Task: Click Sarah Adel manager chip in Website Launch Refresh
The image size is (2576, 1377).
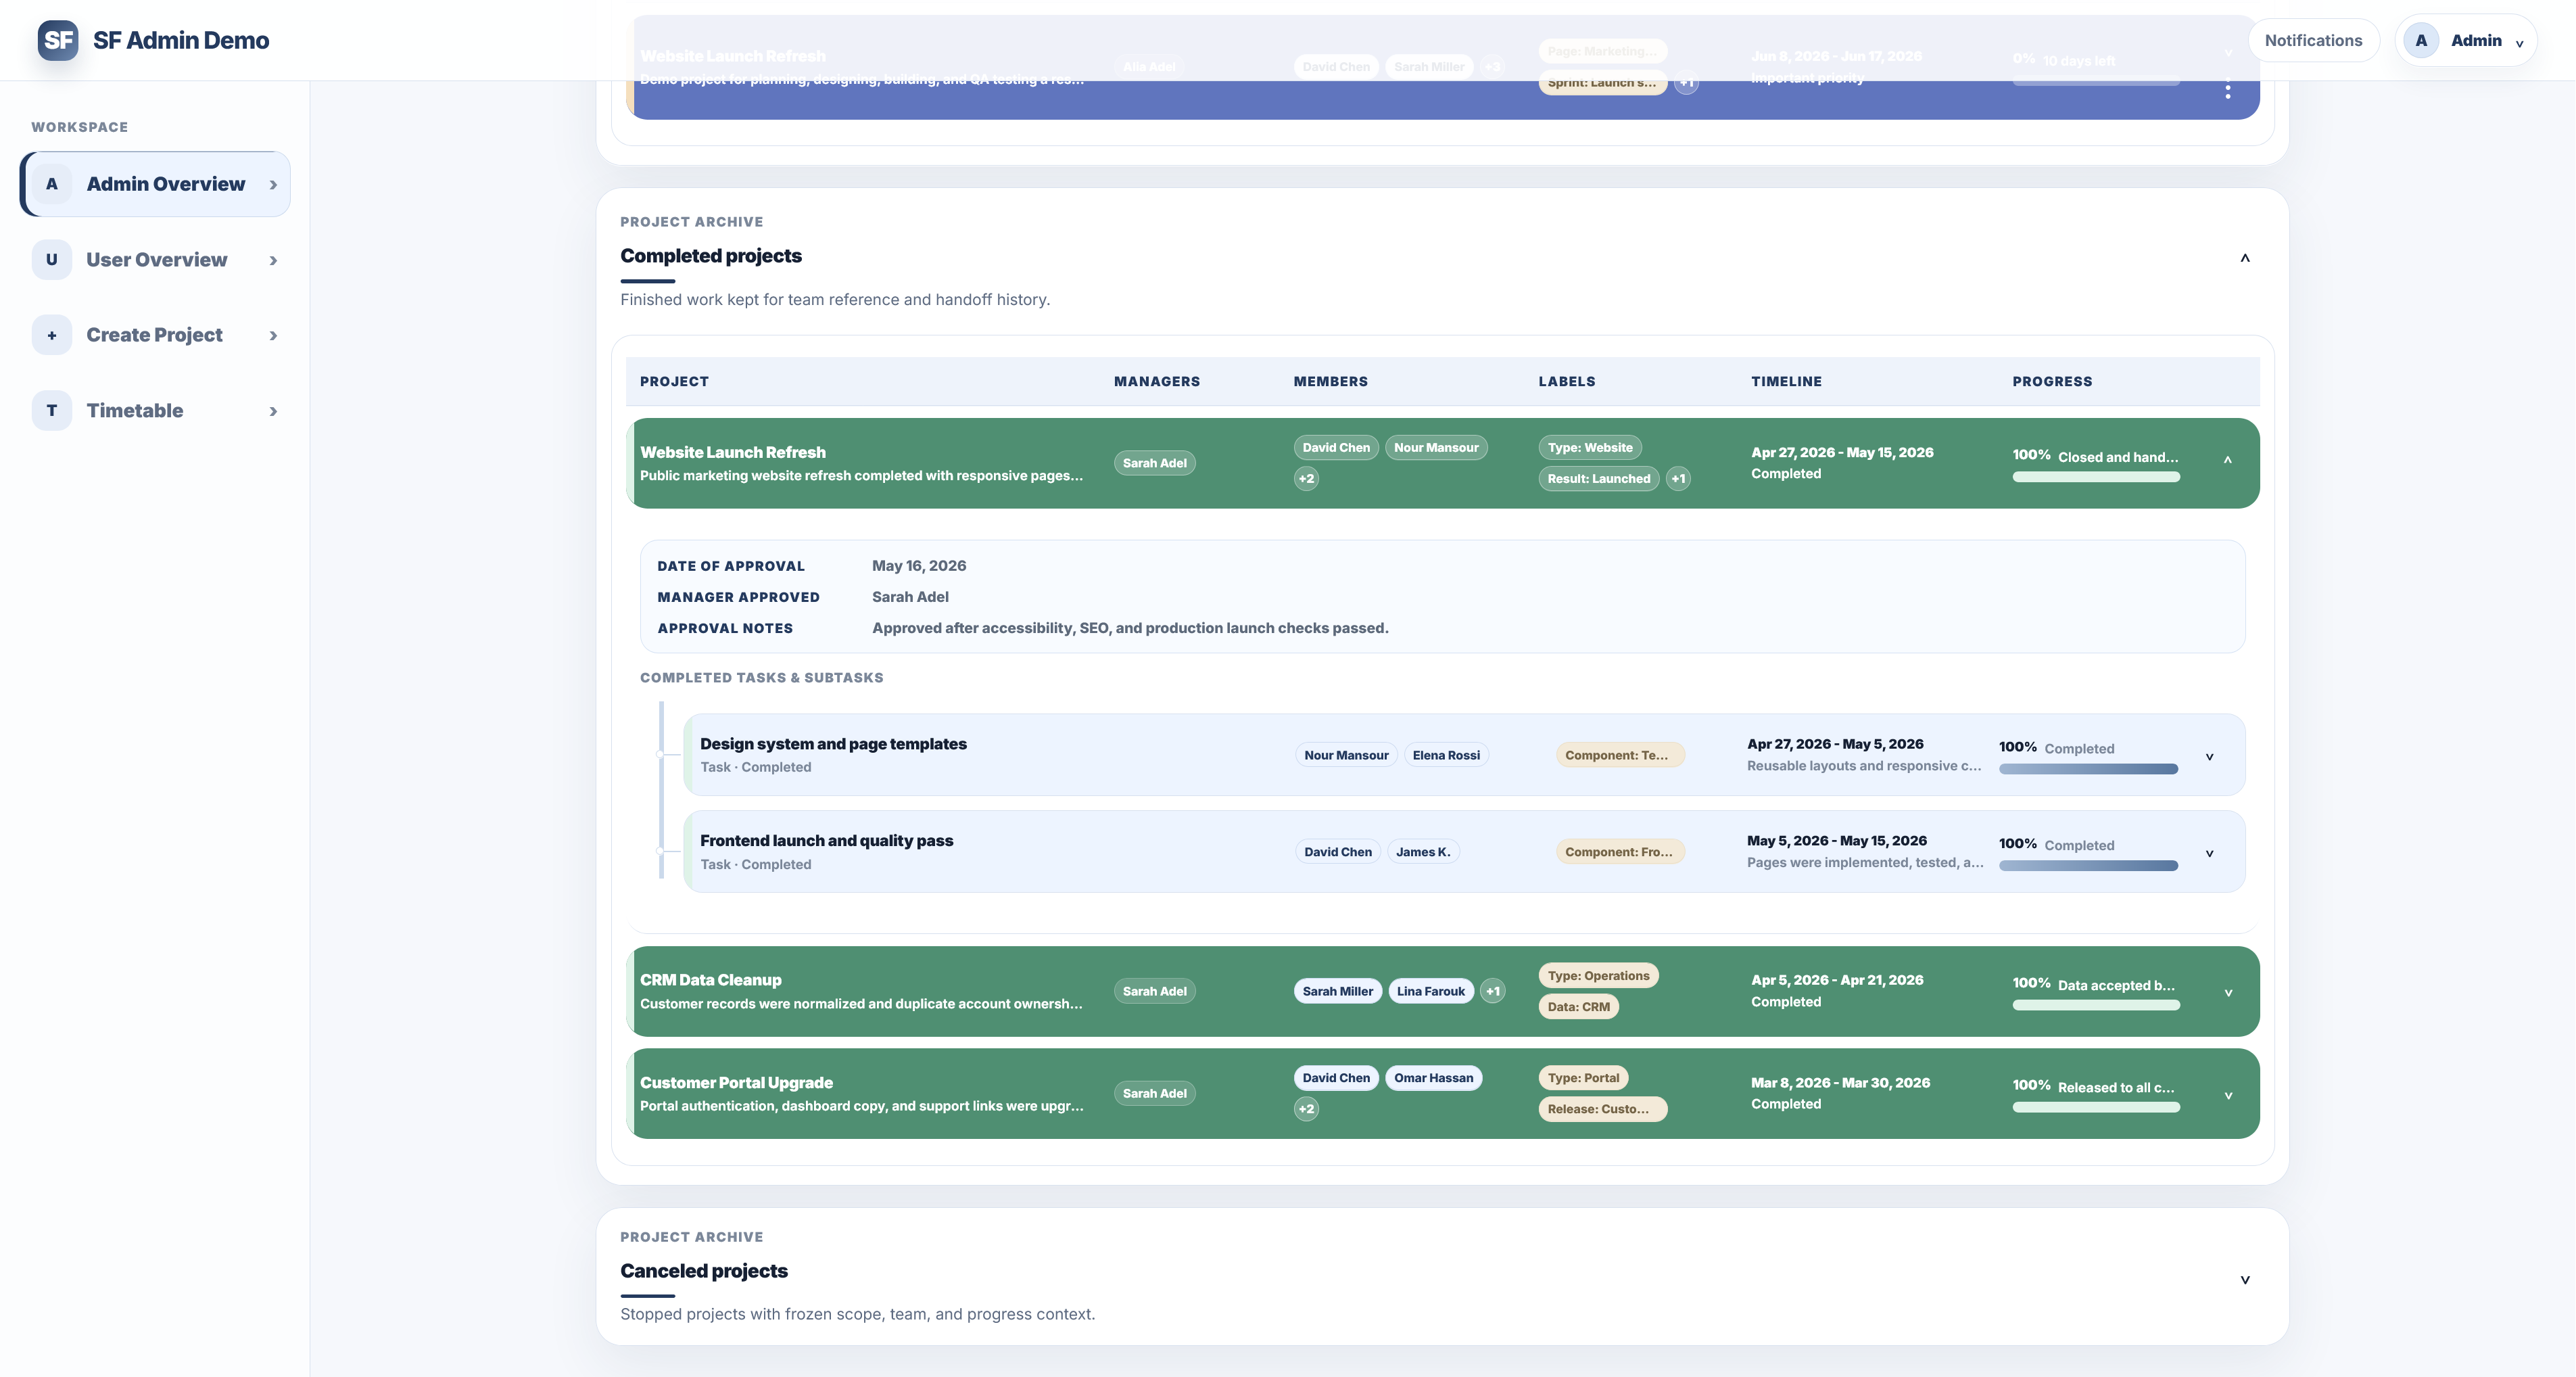Action: pos(1154,463)
